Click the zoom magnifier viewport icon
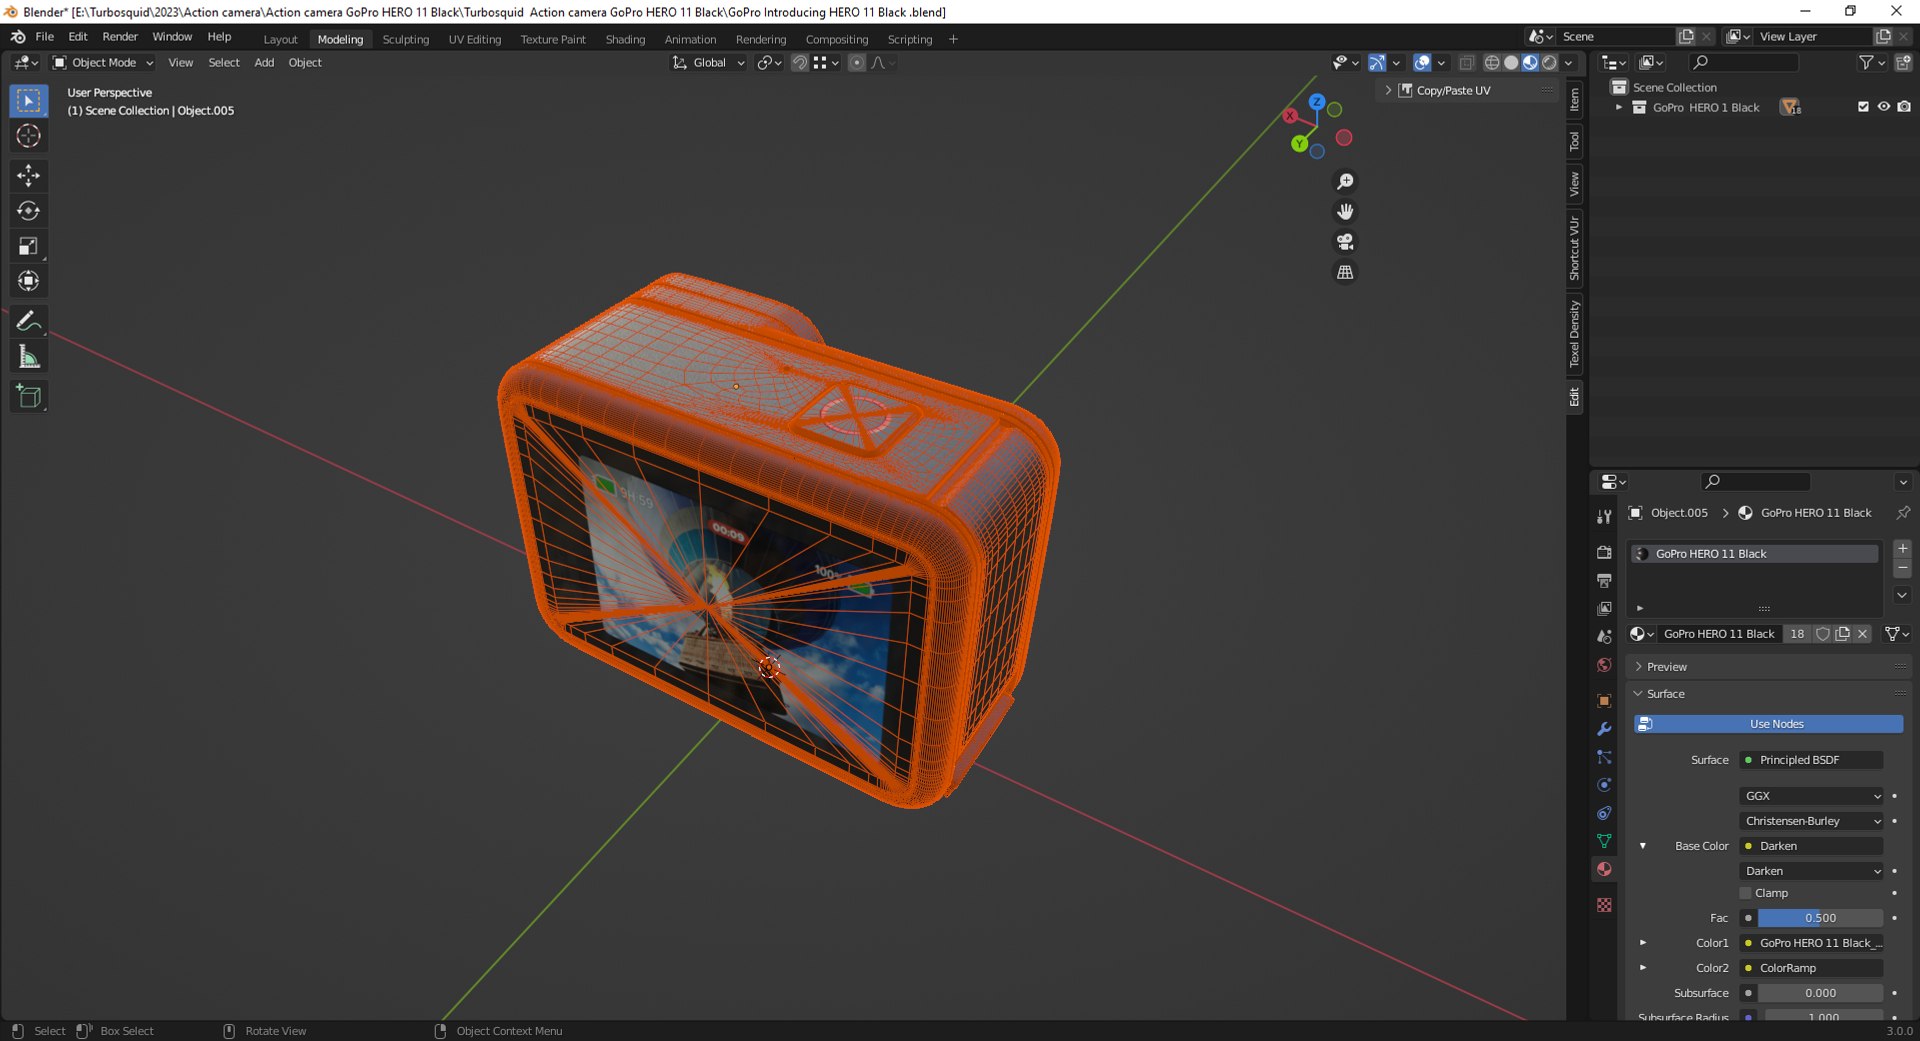The image size is (1920, 1041). 1345,181
